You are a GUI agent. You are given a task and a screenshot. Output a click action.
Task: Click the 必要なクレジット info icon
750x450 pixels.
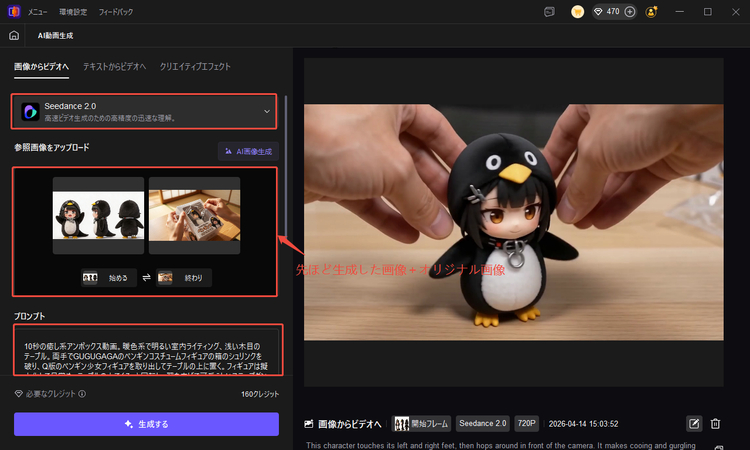point(82,394)
